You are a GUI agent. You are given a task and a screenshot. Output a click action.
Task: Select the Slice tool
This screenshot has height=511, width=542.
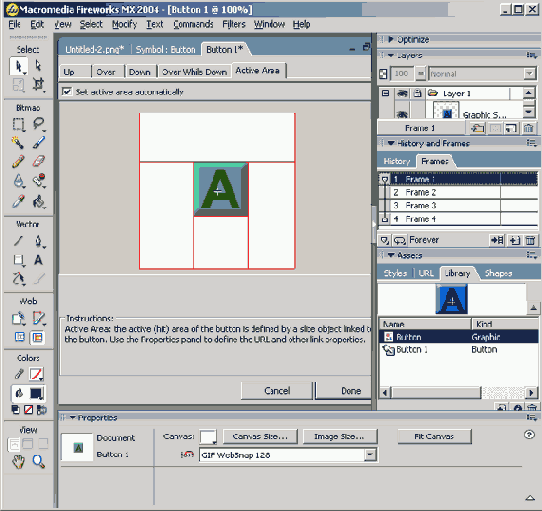pyautogui.click(x=39, y=318)
